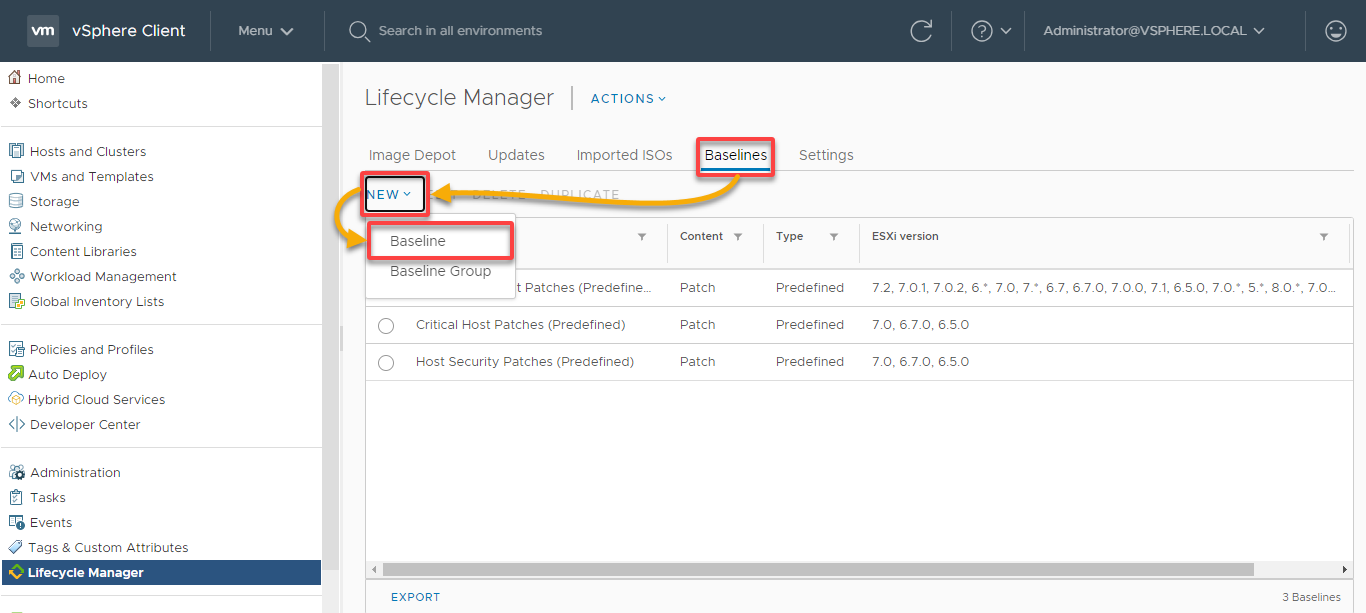Open the ACTIONS dropdown
This screenshot has height=613, width=1366.
[628, 98]
